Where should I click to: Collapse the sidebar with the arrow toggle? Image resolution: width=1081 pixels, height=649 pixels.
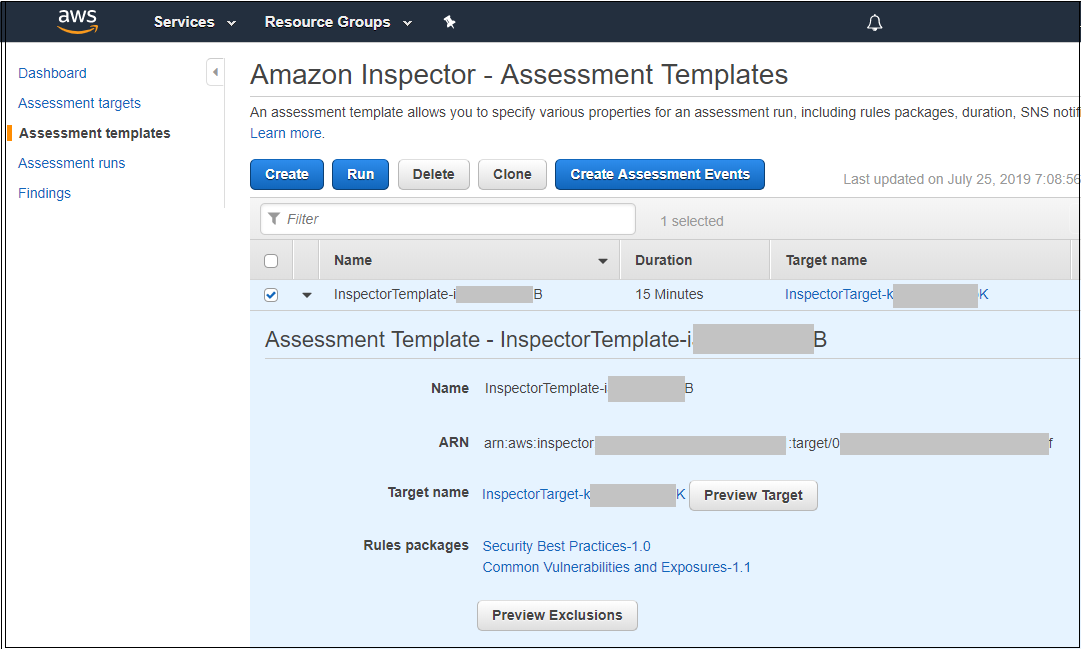(215, 72)
